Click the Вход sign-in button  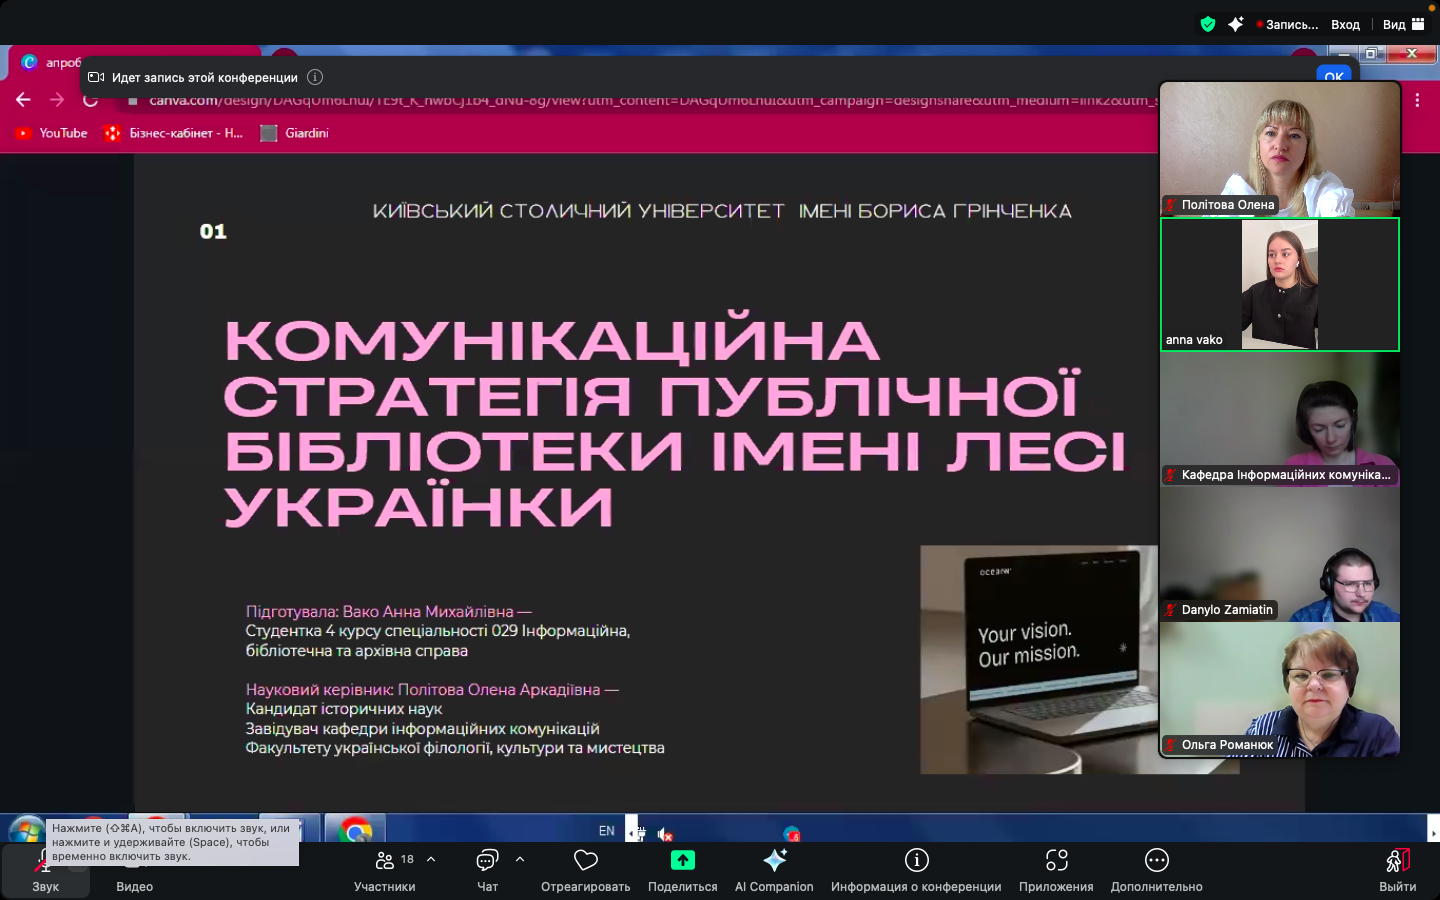pos(1345,24)
